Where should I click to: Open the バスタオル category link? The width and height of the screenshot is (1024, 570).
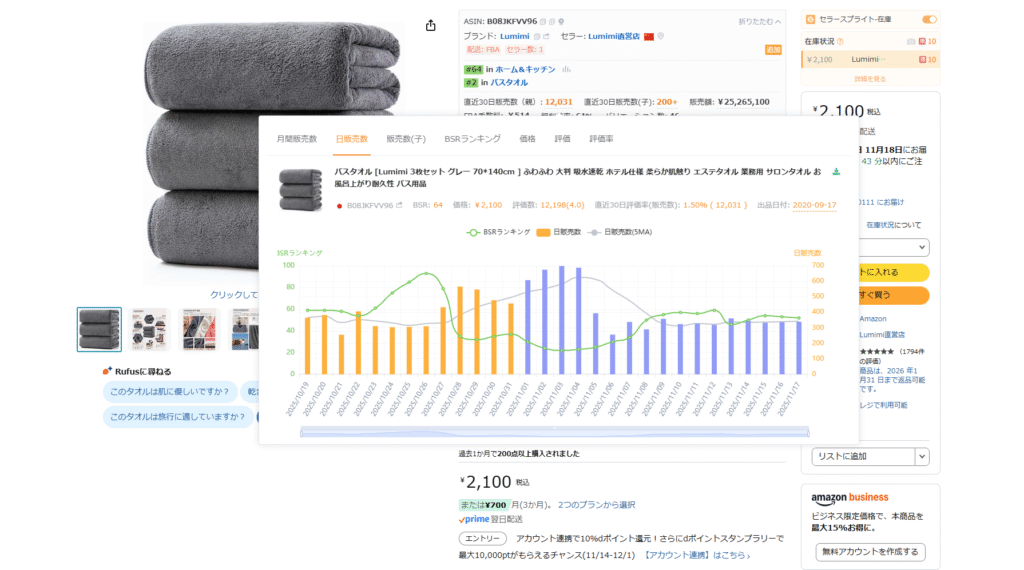(x=509, y=83)
